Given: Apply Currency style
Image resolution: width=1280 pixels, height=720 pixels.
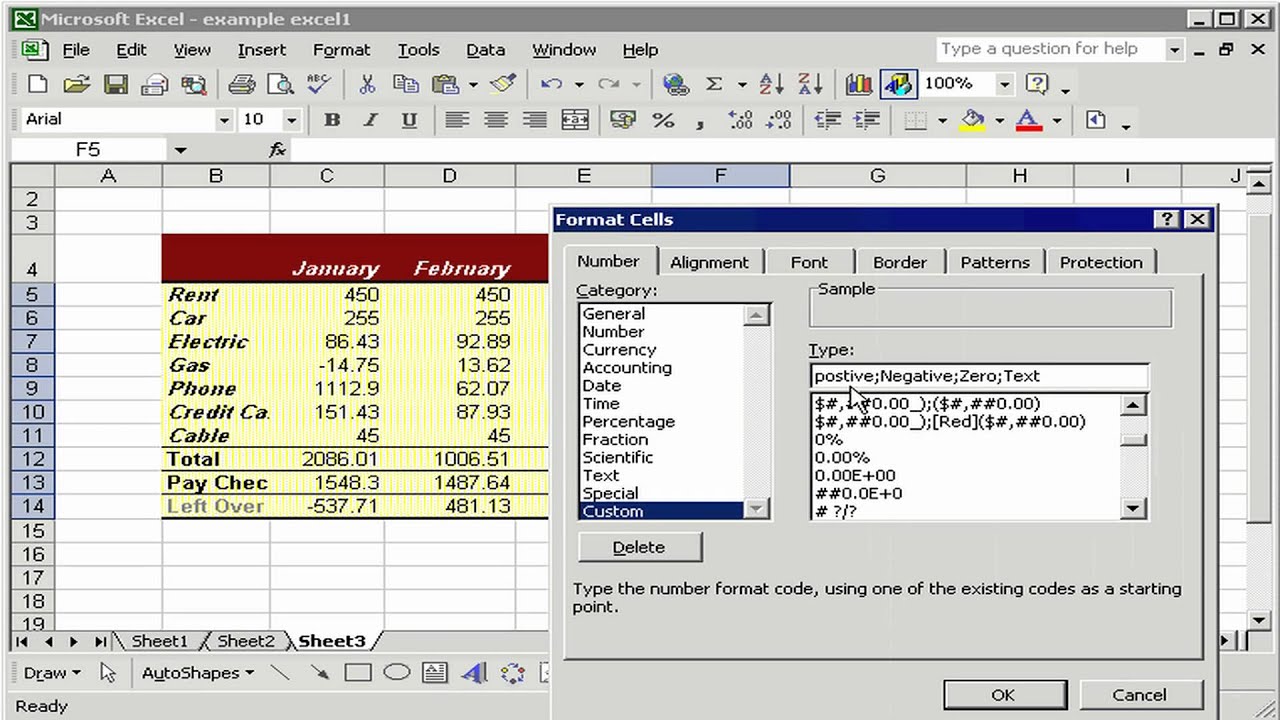Looking at the screenshot, I should point(623,120).
